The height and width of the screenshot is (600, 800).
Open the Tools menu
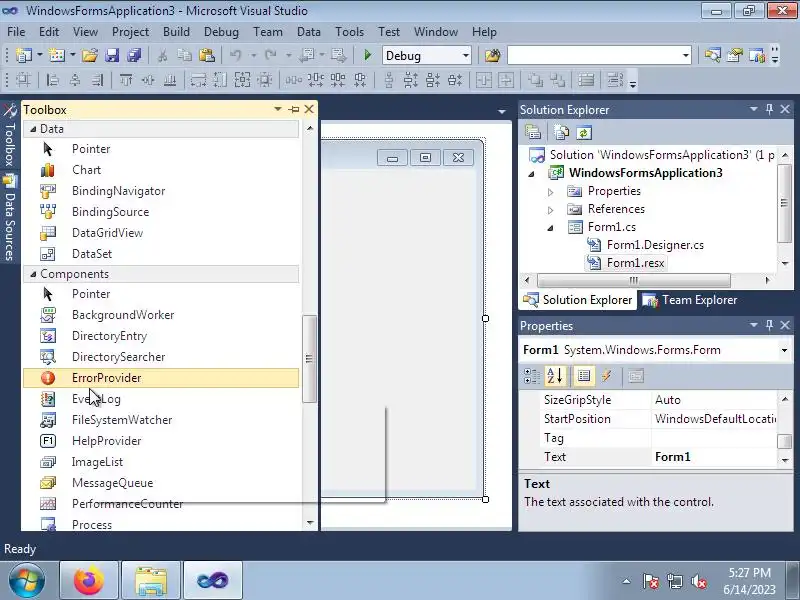349,32
